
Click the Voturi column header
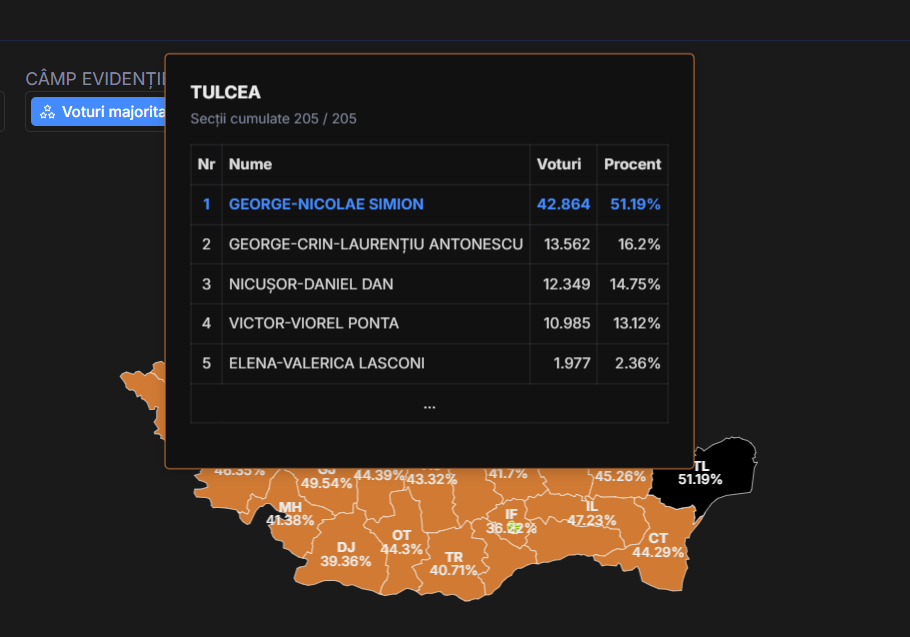[558, 164]
